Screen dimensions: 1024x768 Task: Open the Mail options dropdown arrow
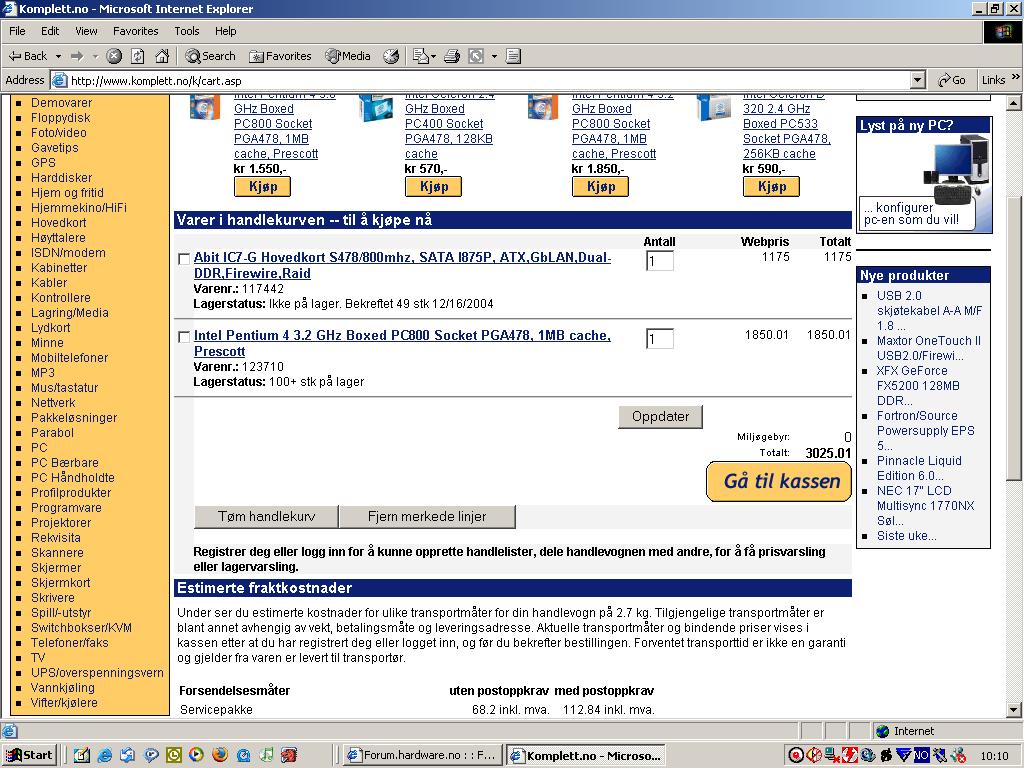tap(433, 56)
